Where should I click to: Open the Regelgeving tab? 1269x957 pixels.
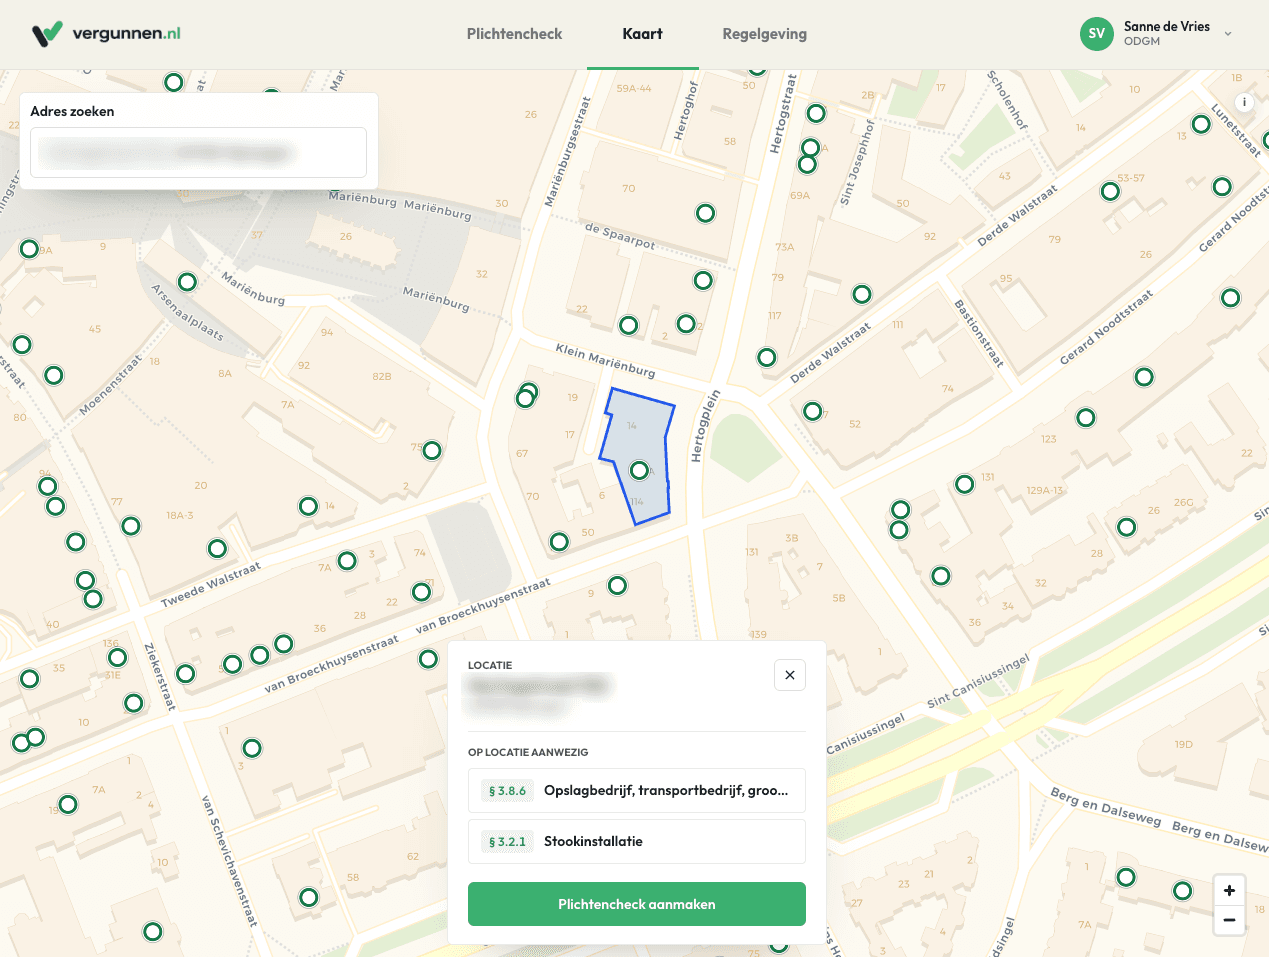pyautogui.click(x=764, y=34)
